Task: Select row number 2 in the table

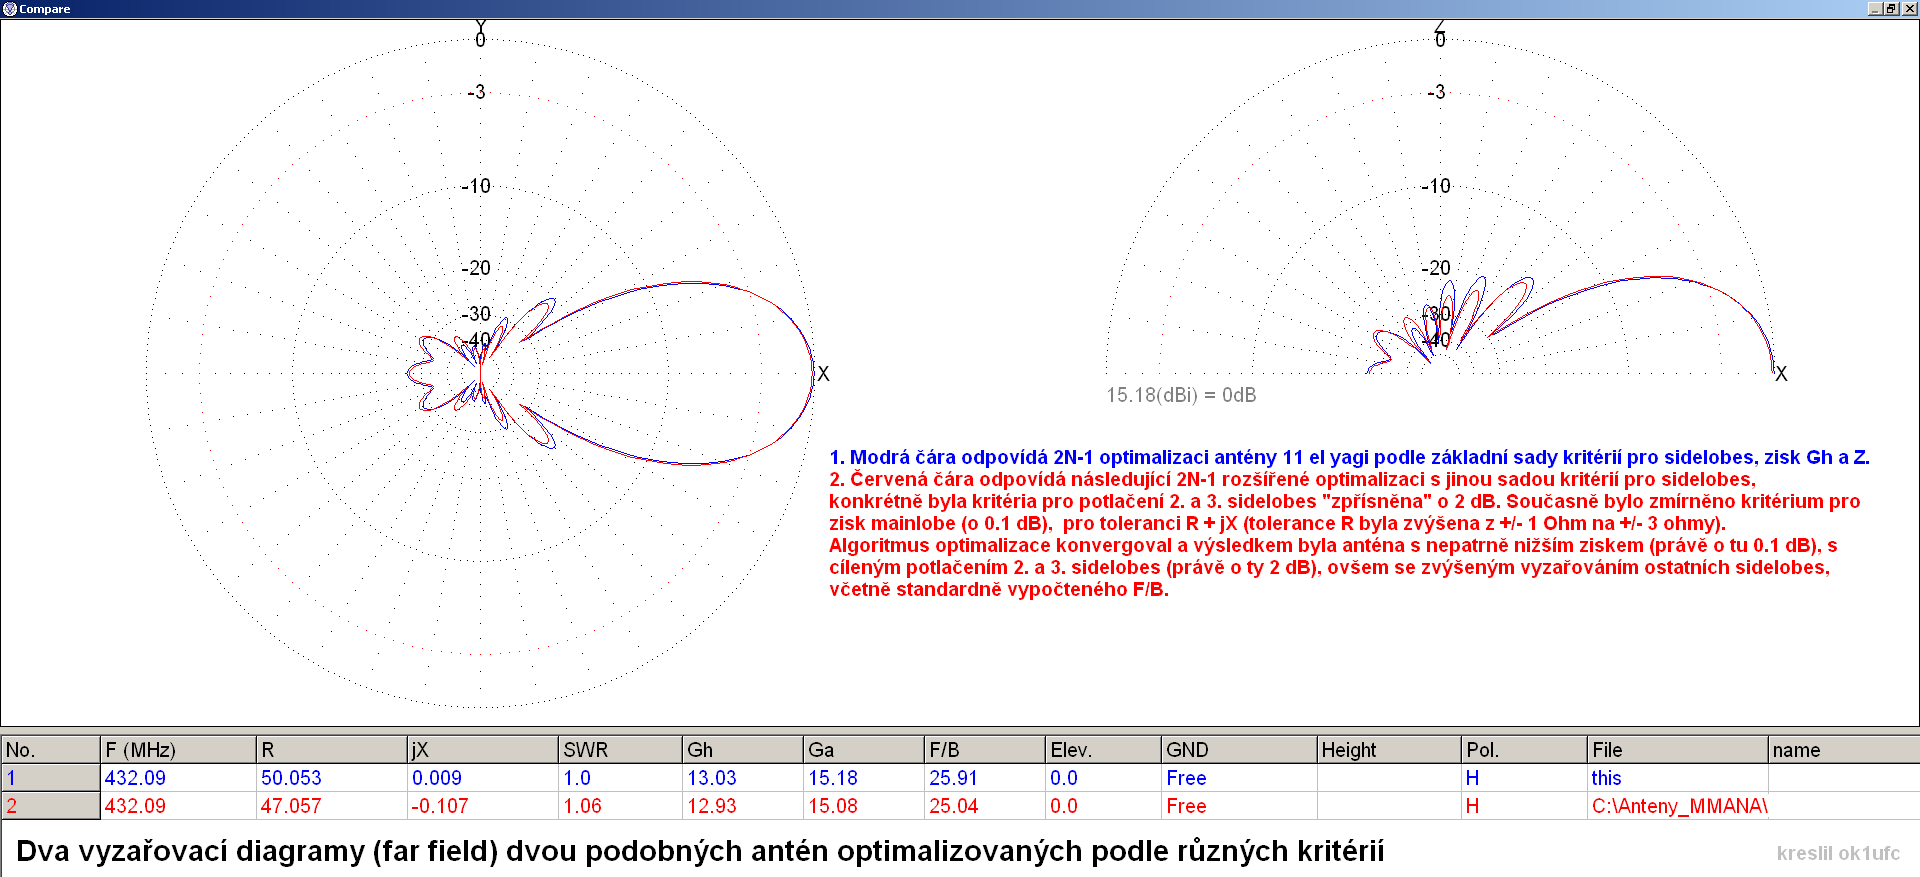Action: click(50, 806)
